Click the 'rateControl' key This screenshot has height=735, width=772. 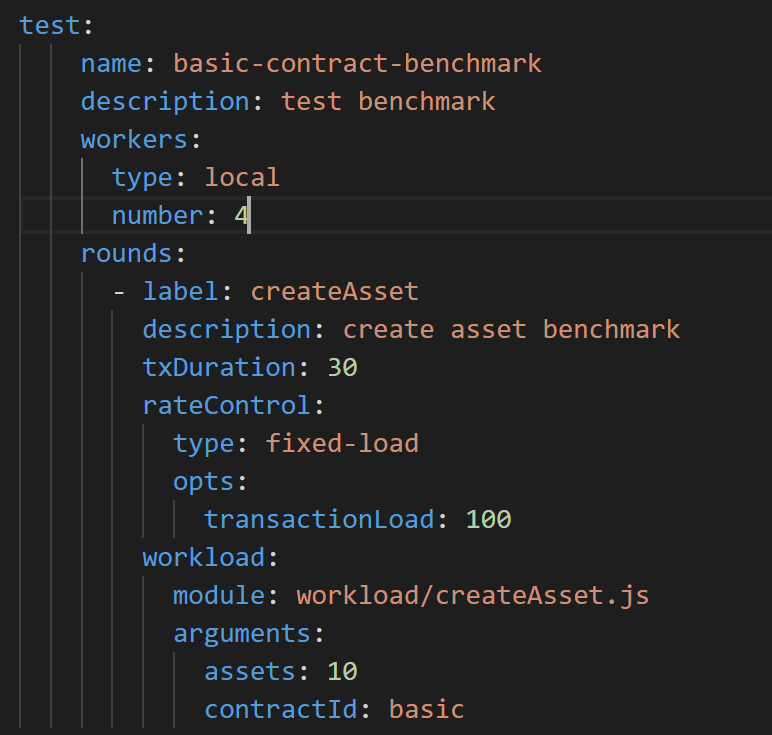tap(227, 405)
